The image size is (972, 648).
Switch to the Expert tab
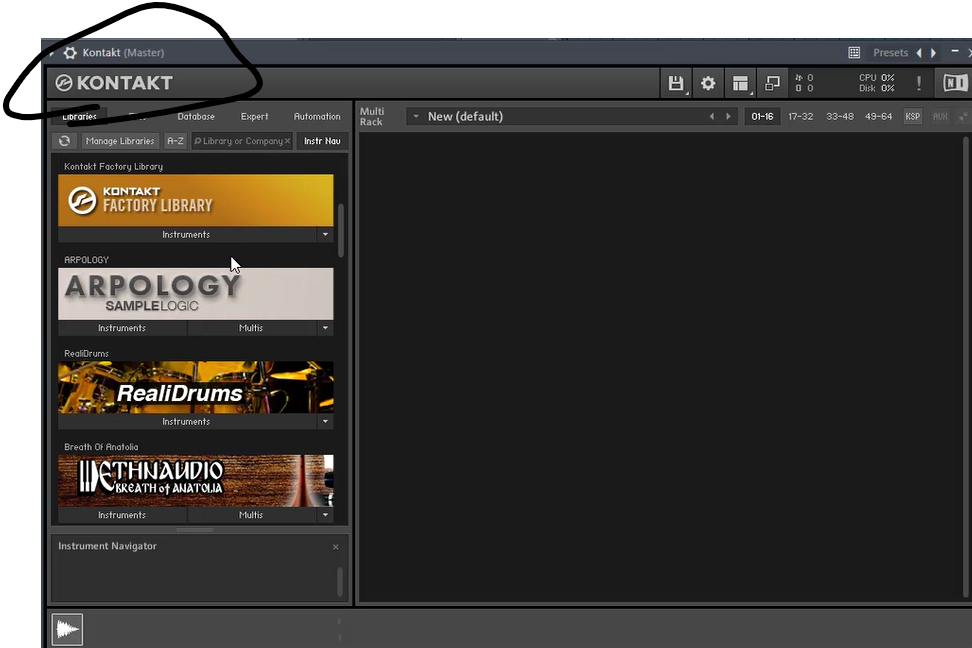pos(255,116)
